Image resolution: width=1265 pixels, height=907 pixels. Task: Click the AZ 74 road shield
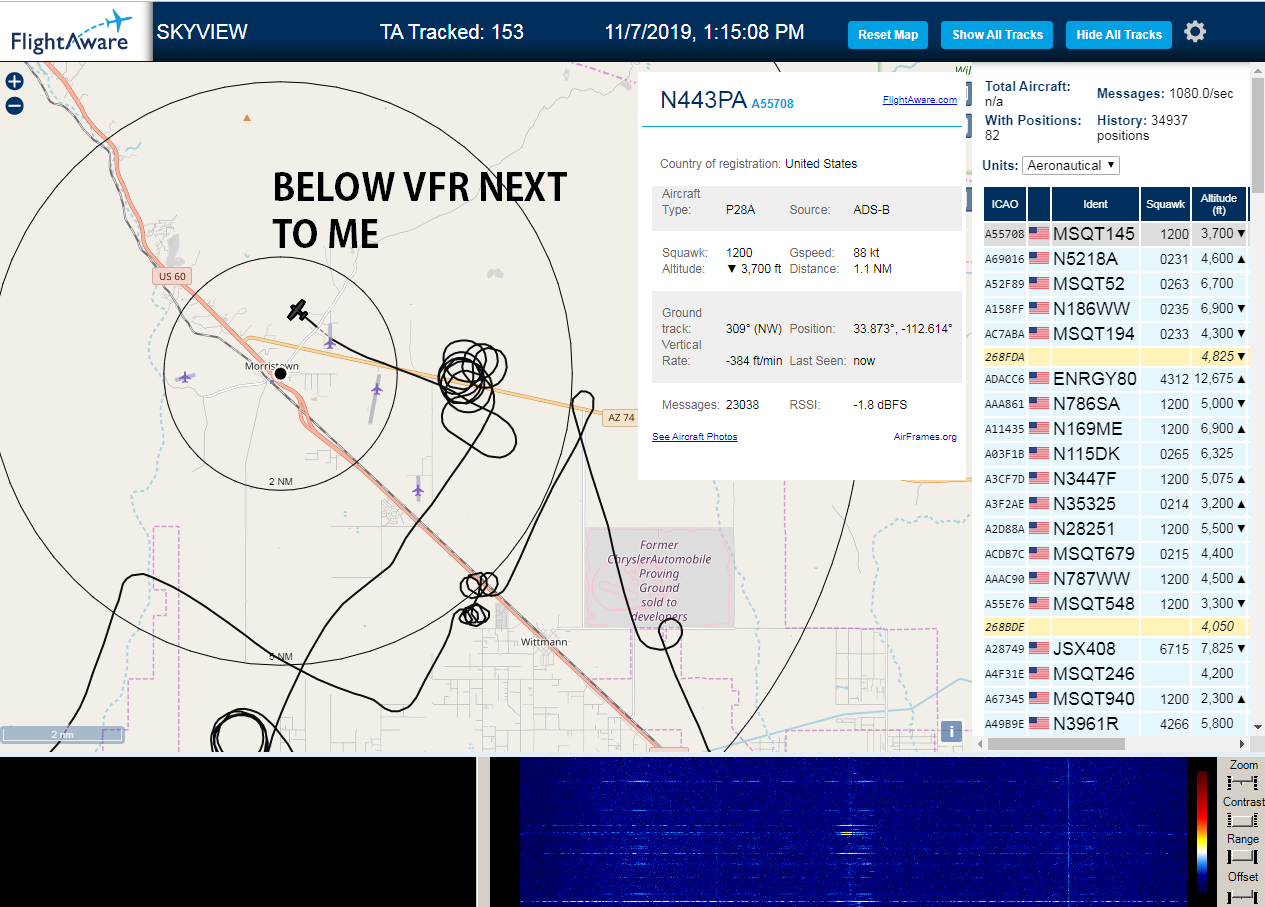(619, 418)
